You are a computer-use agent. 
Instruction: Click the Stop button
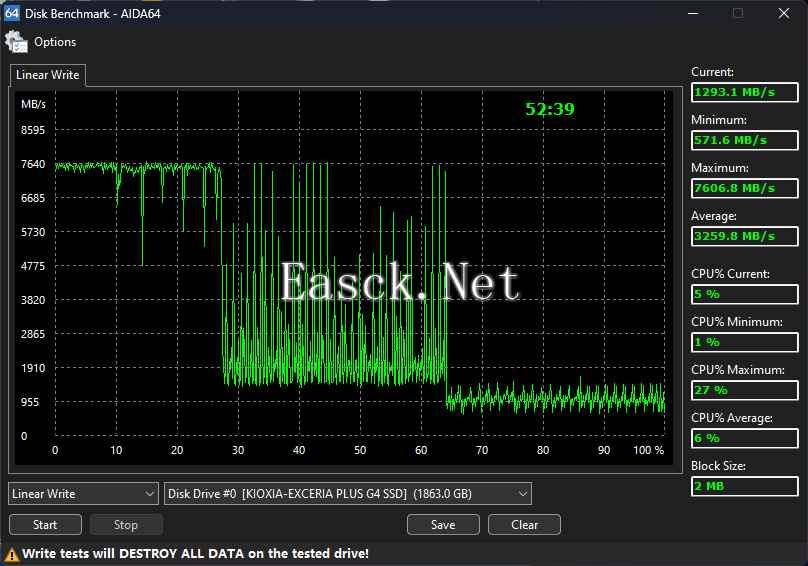tap(126, 525)
